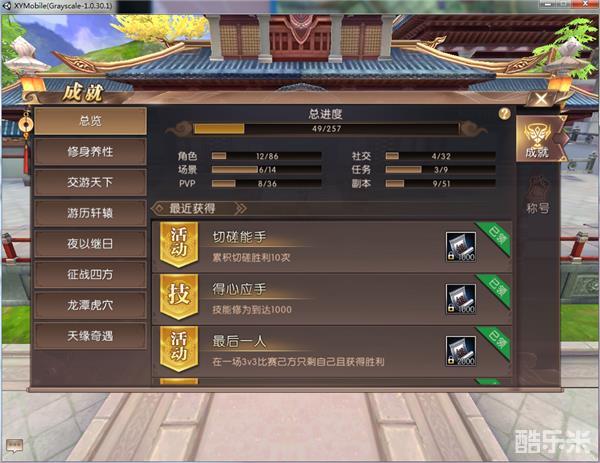
Task: Switch to the 夜以继日 category
Action: (90, 244)
